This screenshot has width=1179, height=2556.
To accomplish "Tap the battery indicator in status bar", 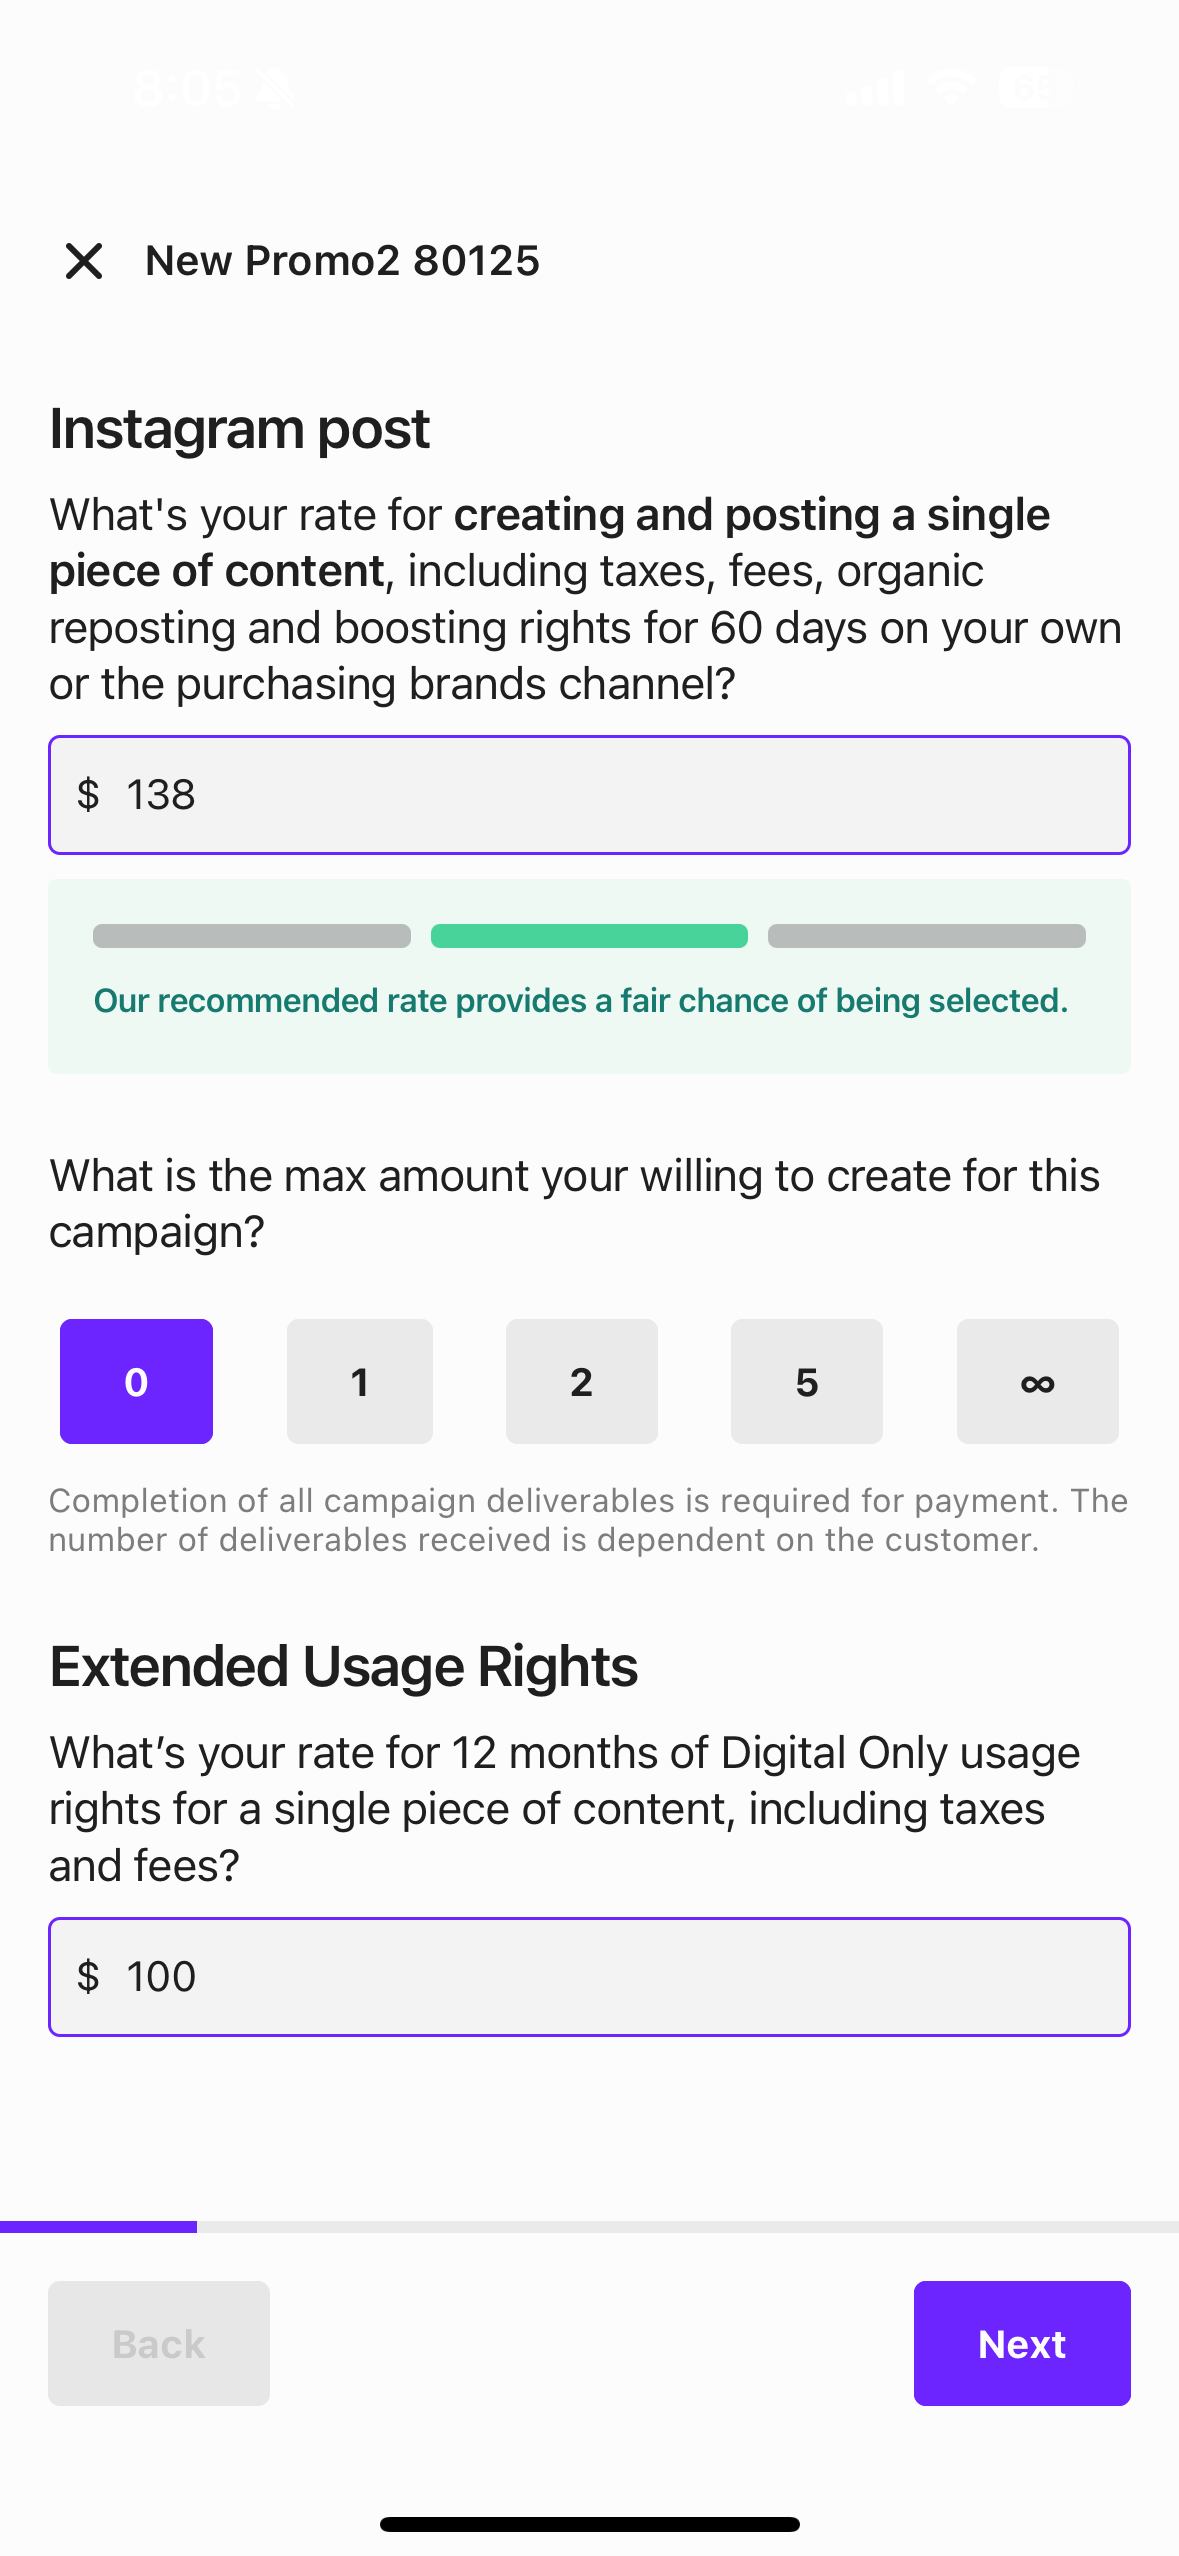I will pos(1036,88).
